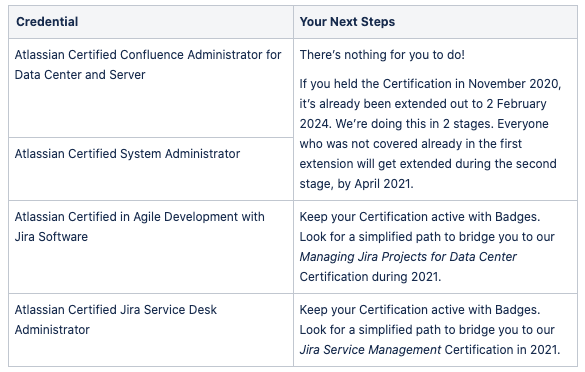Select "Atlassian Certified Confluence Administrator" cell text
Viewport: 585px width, 372px height.
click(148, 65)
